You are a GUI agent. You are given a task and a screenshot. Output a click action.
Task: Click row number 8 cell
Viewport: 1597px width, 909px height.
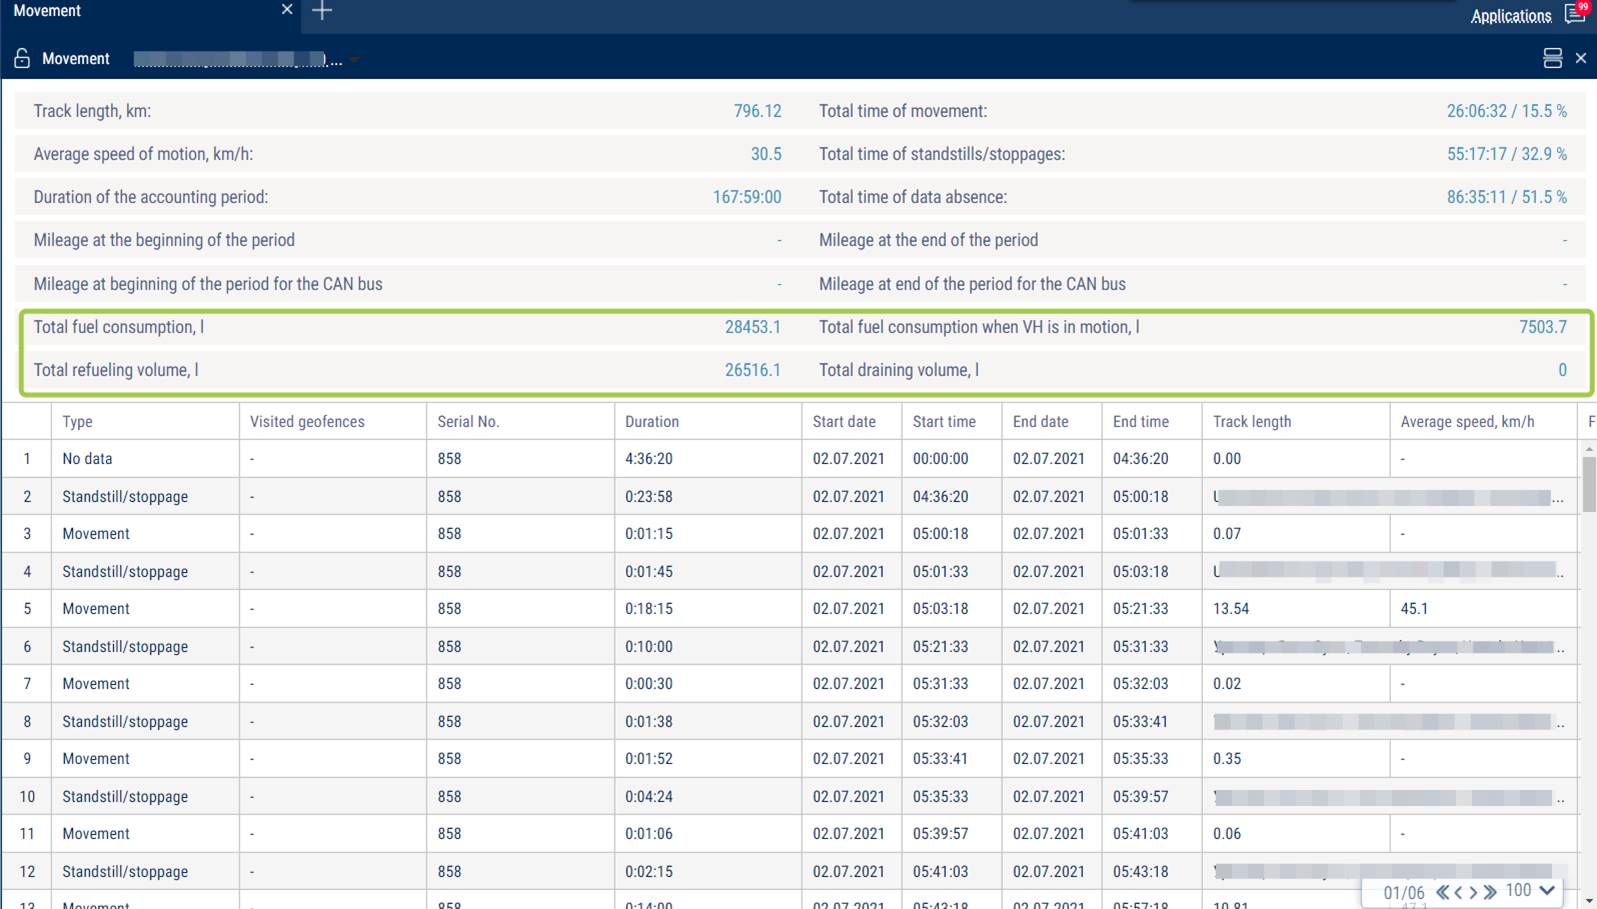[27, 722]
